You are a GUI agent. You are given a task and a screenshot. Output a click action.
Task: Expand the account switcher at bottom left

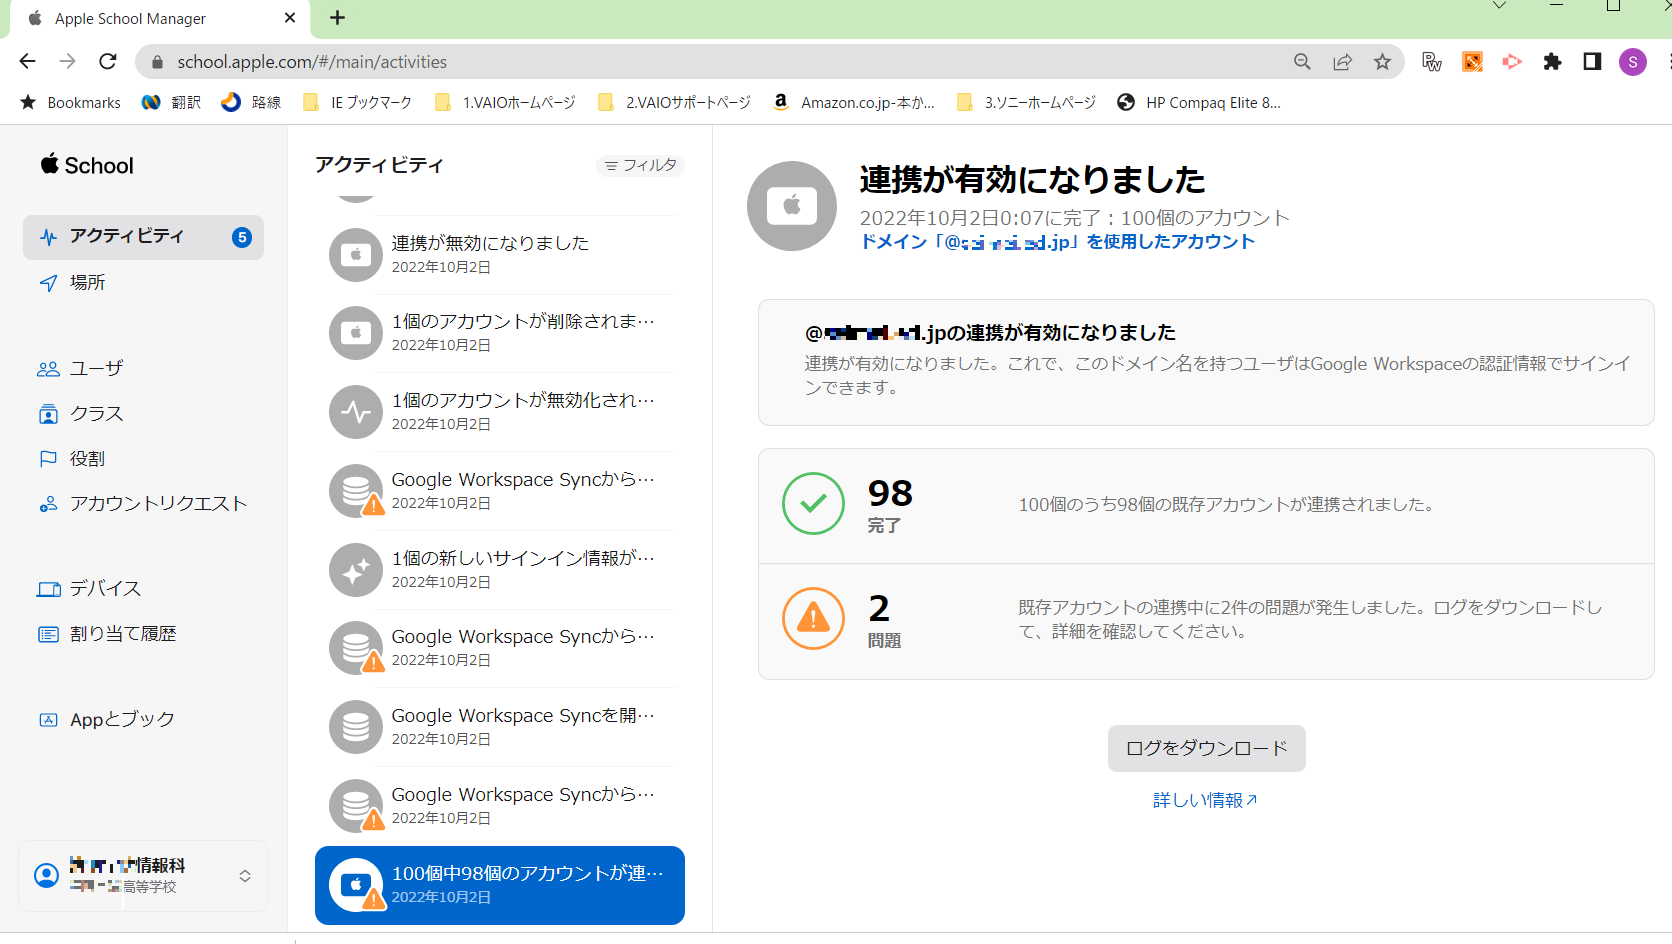tap(244, 876)
